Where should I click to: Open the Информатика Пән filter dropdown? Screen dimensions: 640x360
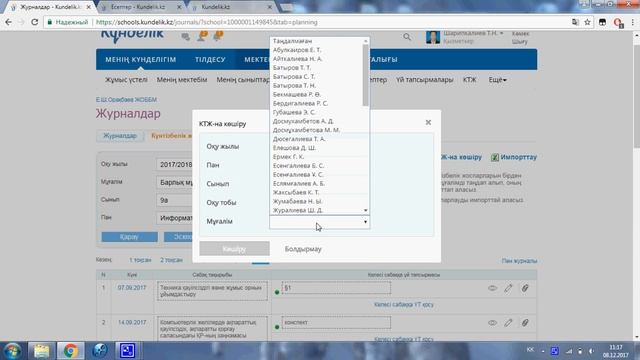coord(176,218)
